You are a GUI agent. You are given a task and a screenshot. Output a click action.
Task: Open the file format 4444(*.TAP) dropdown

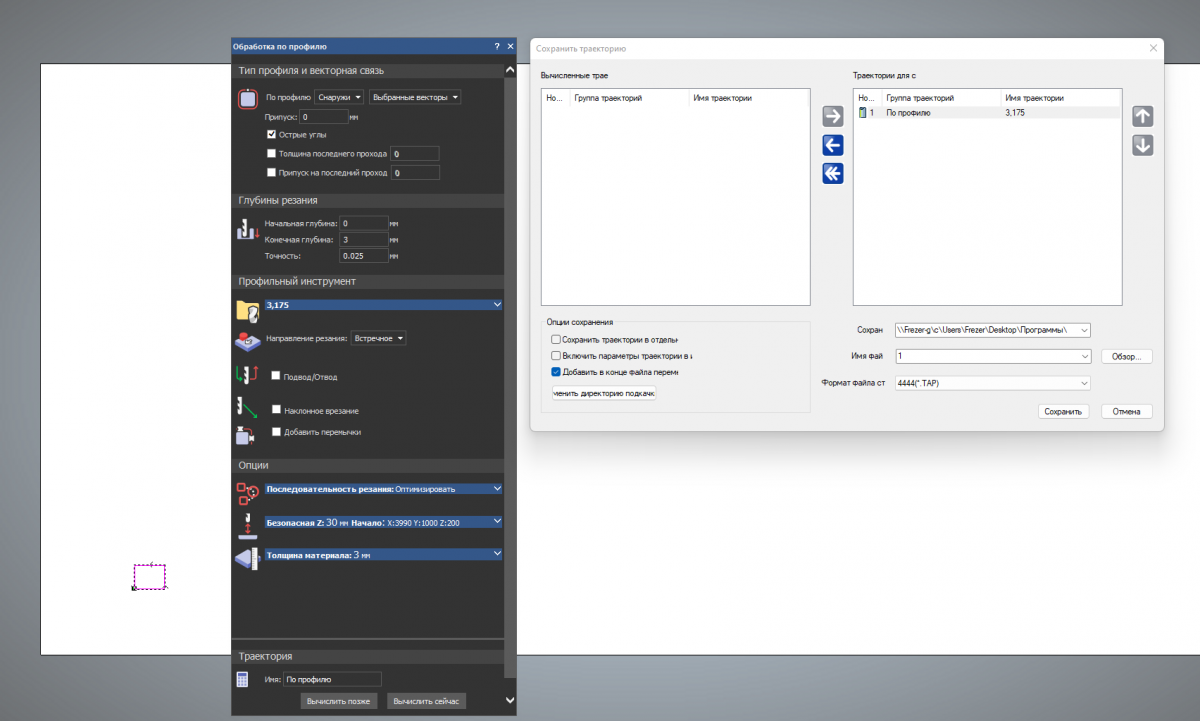(x=992, y=383)
